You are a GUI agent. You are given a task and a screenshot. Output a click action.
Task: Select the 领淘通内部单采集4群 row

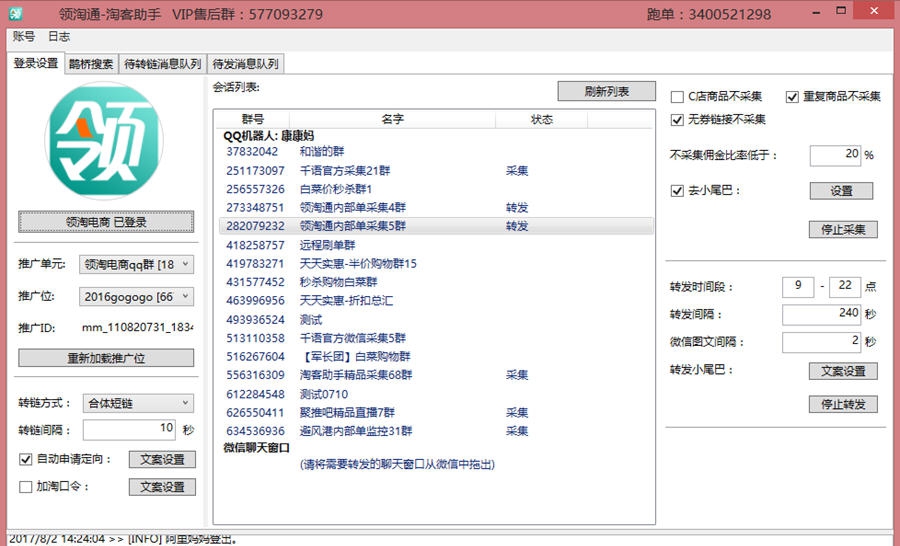(436, 207)
